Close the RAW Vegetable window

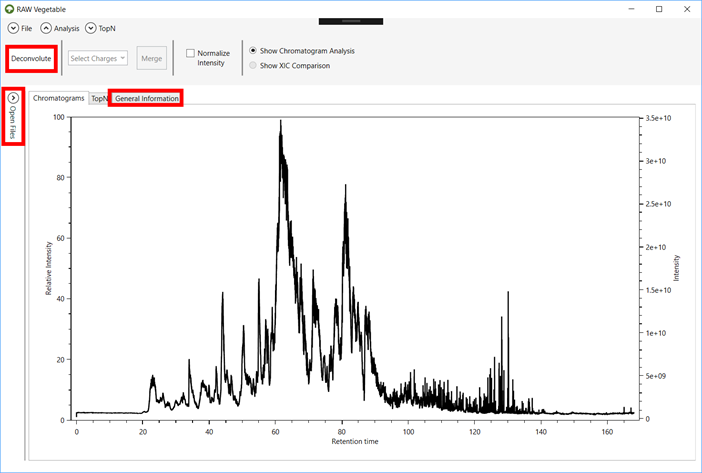coord(687,9)
